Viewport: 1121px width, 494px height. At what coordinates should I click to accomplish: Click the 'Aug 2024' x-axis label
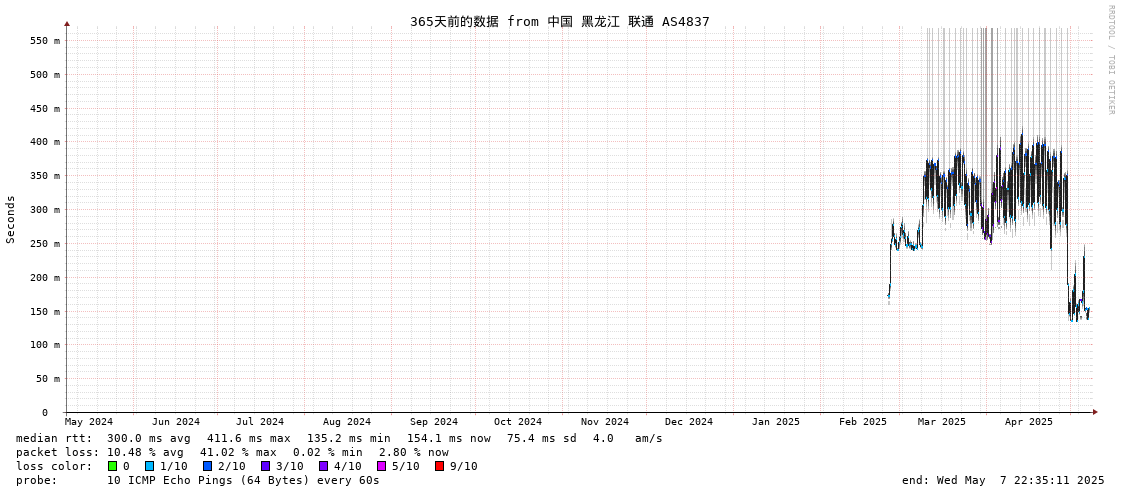coord(347,422)
